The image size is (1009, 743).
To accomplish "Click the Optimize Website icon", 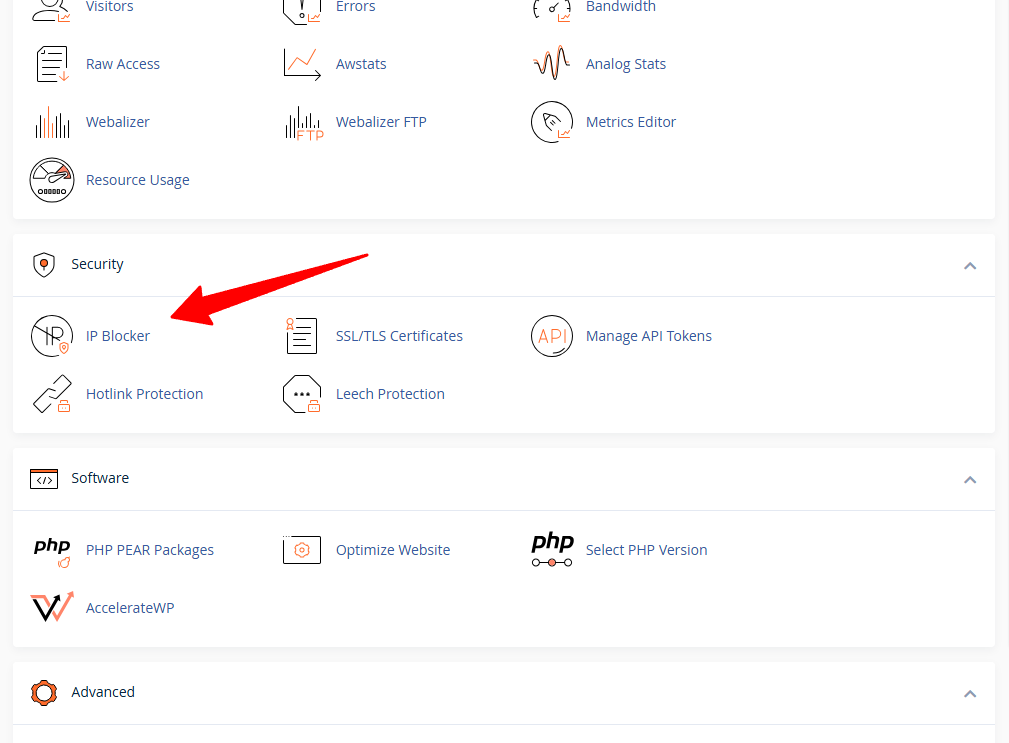I will click(302, 549).
